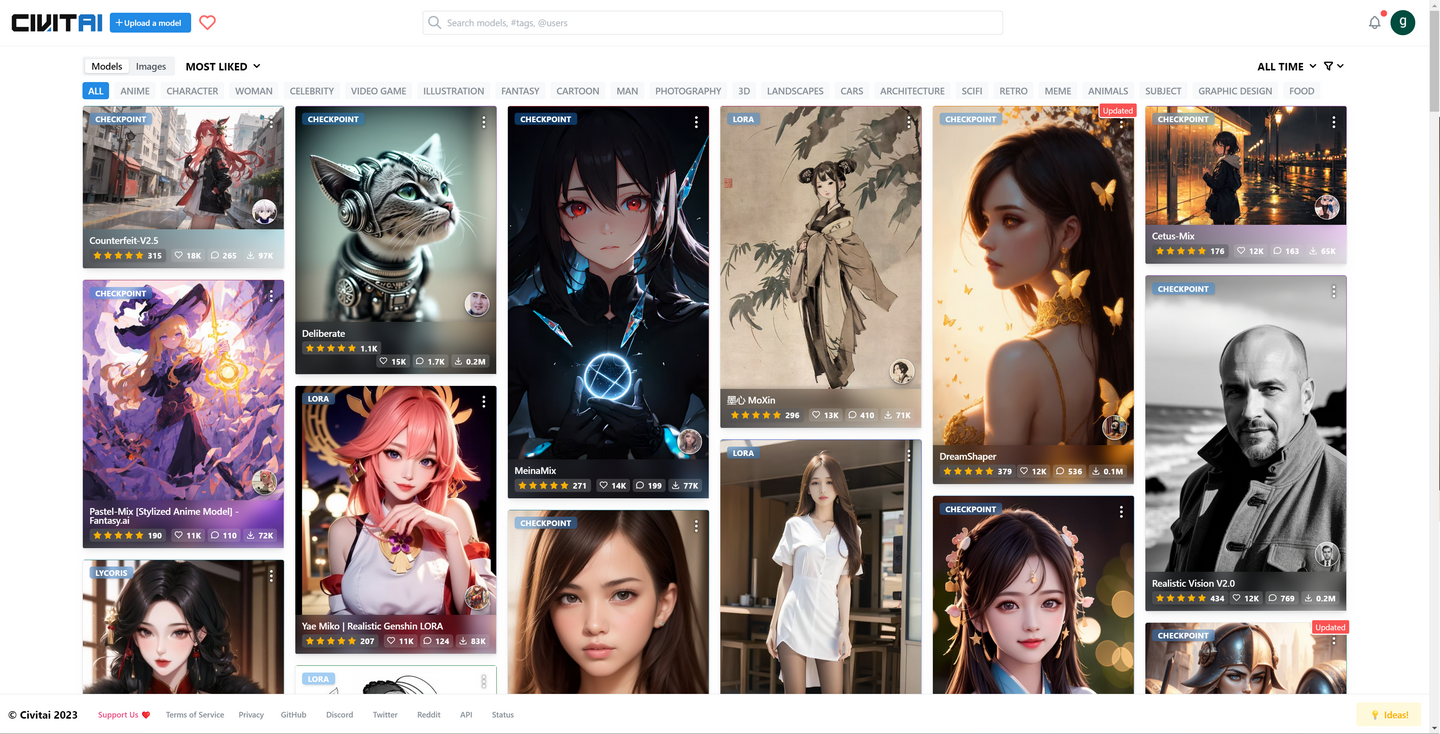Open the three-dot menu on Counterfeit-V2.5 card
Viewport: 1440px width, 734px height.
271,122
